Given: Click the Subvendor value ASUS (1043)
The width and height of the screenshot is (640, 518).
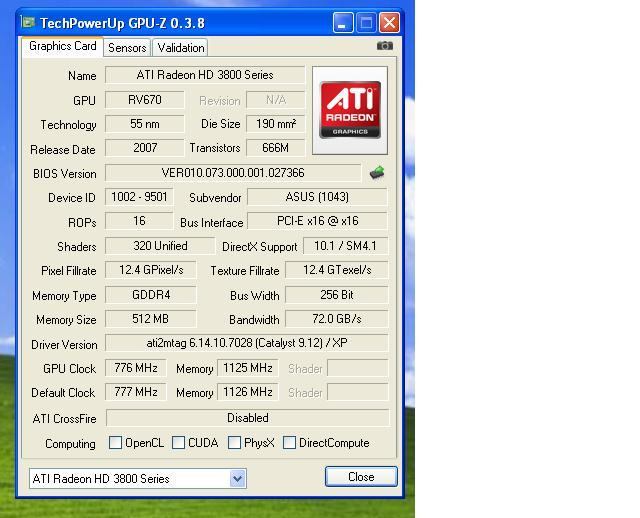Looking at the screenshot, I should pos(317,197).
